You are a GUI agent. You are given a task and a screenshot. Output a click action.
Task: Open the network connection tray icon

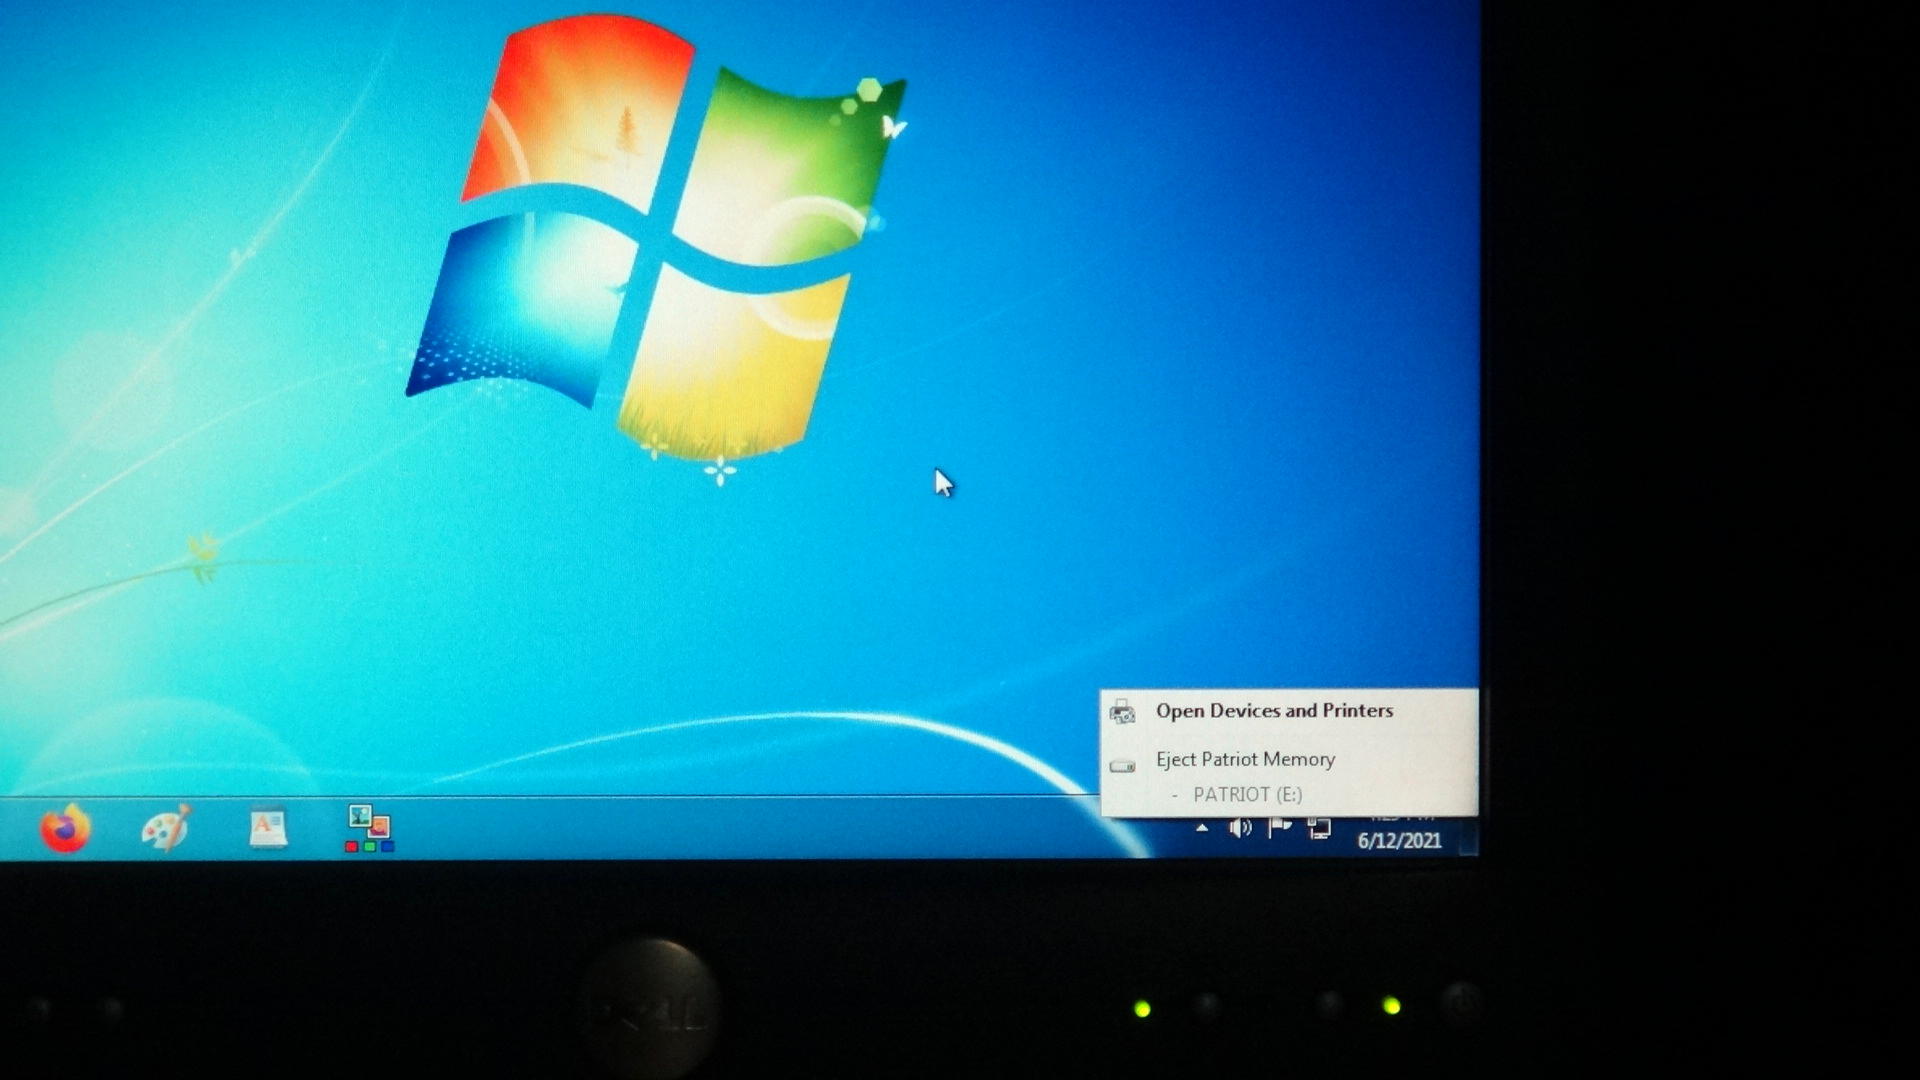1319,828
